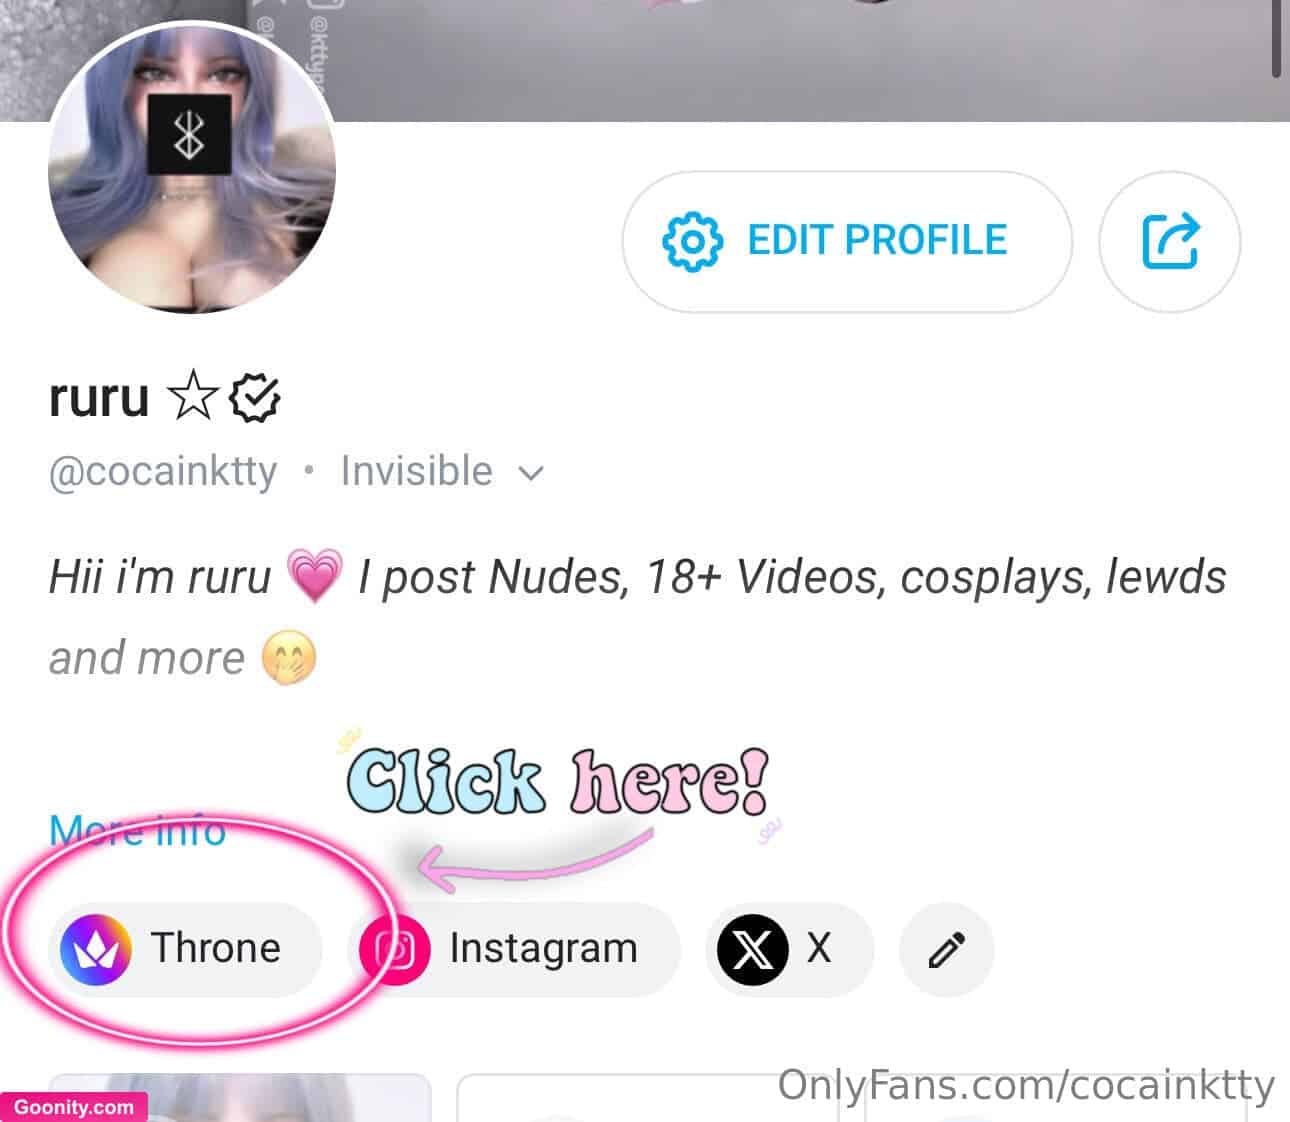Click the @cocainktty username handle

(x=163, y=472)
